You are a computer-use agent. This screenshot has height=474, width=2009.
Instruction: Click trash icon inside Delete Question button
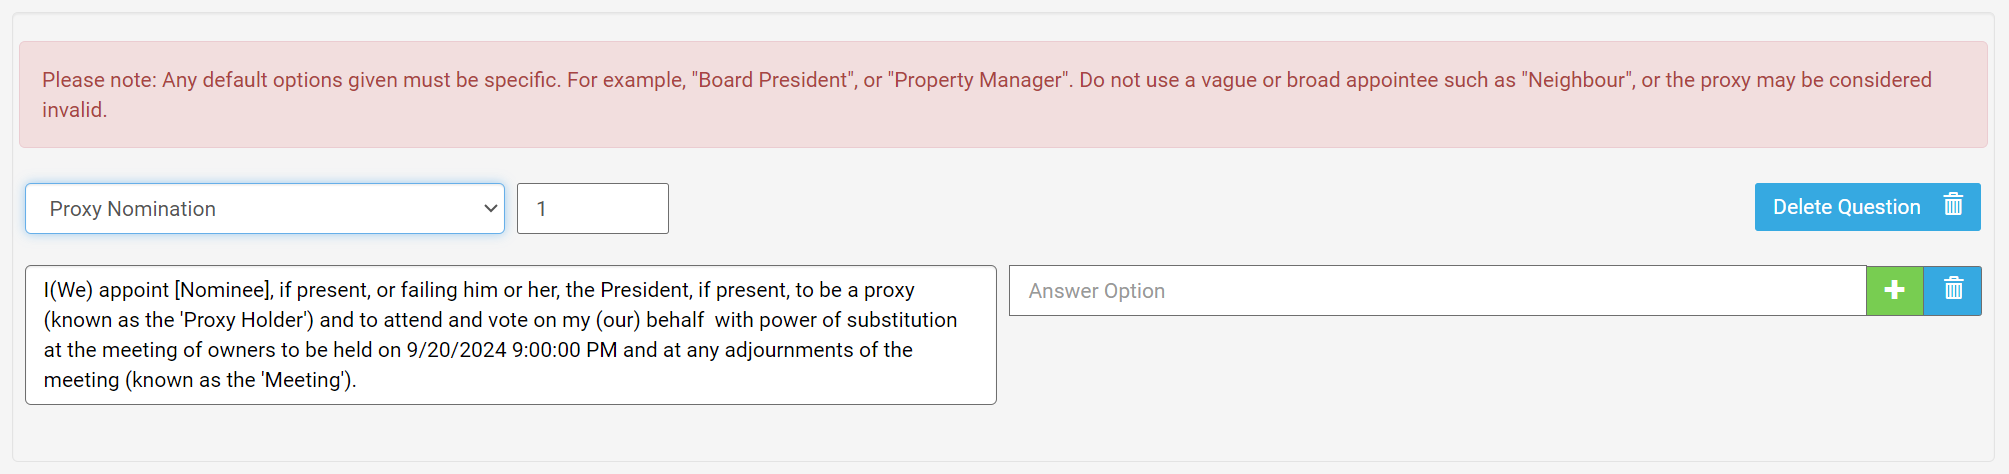1953,206
